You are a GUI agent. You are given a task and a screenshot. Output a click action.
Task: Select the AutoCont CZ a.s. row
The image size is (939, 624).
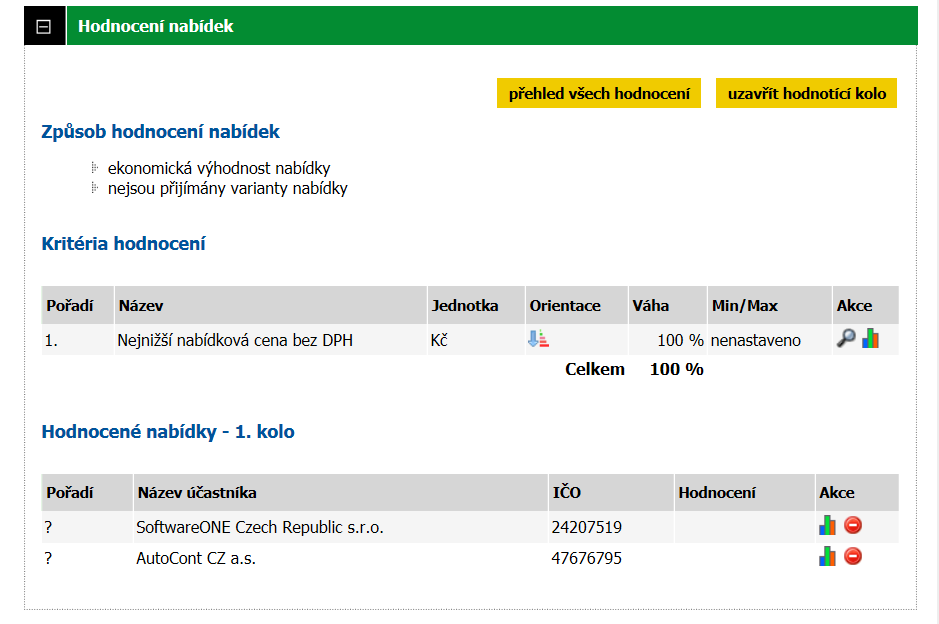(196, 558)
